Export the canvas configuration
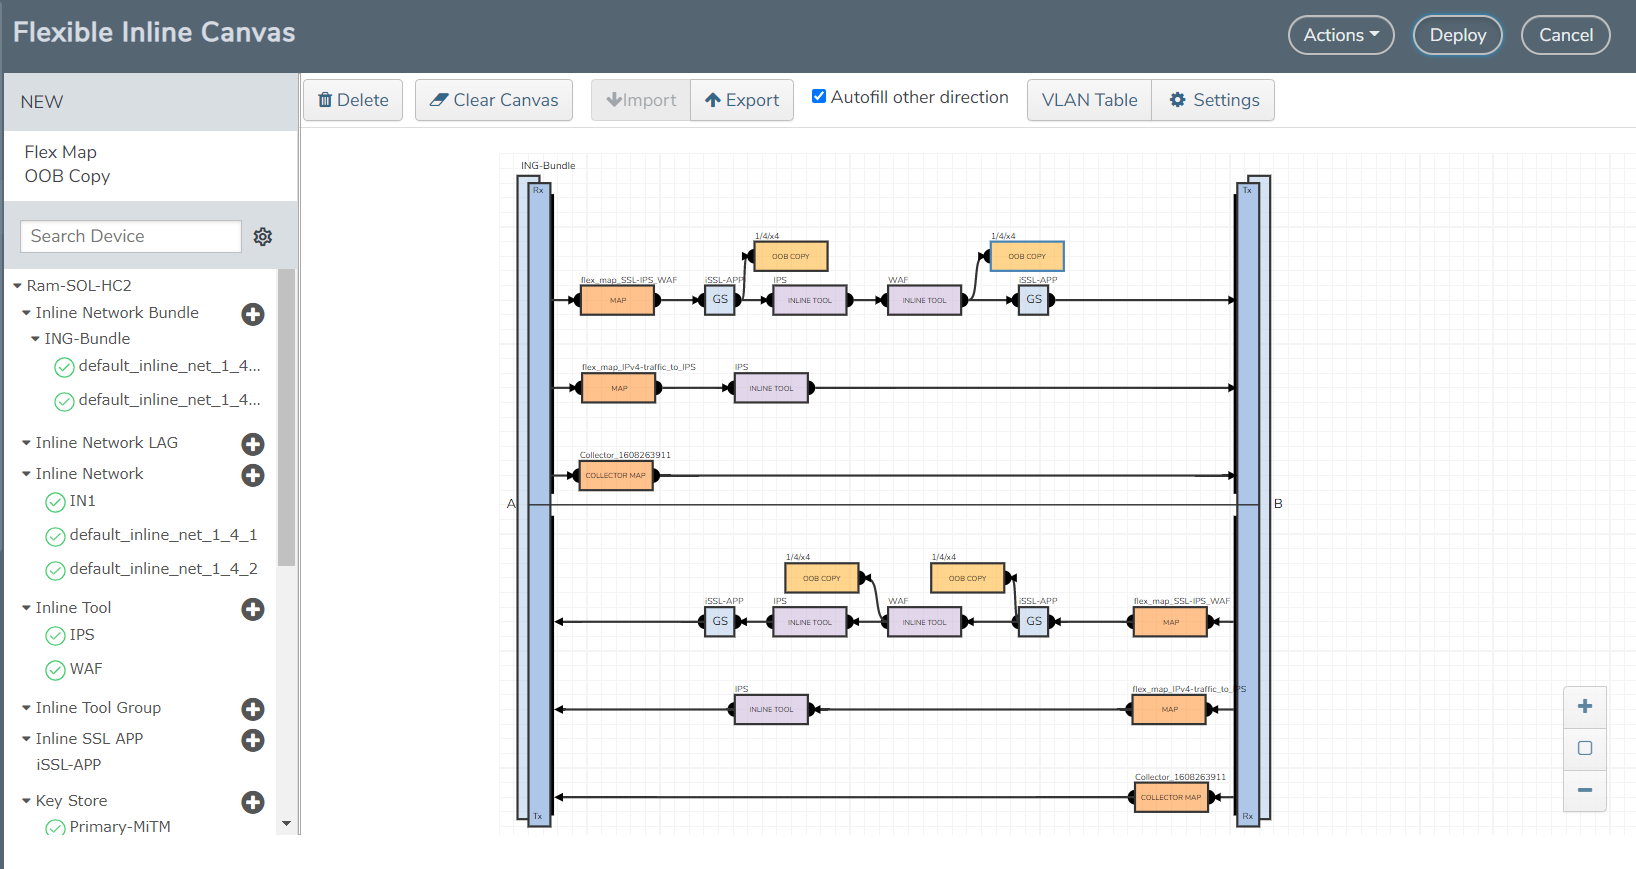The height and width of the screenshot is (869, 1636). point(742,100)
